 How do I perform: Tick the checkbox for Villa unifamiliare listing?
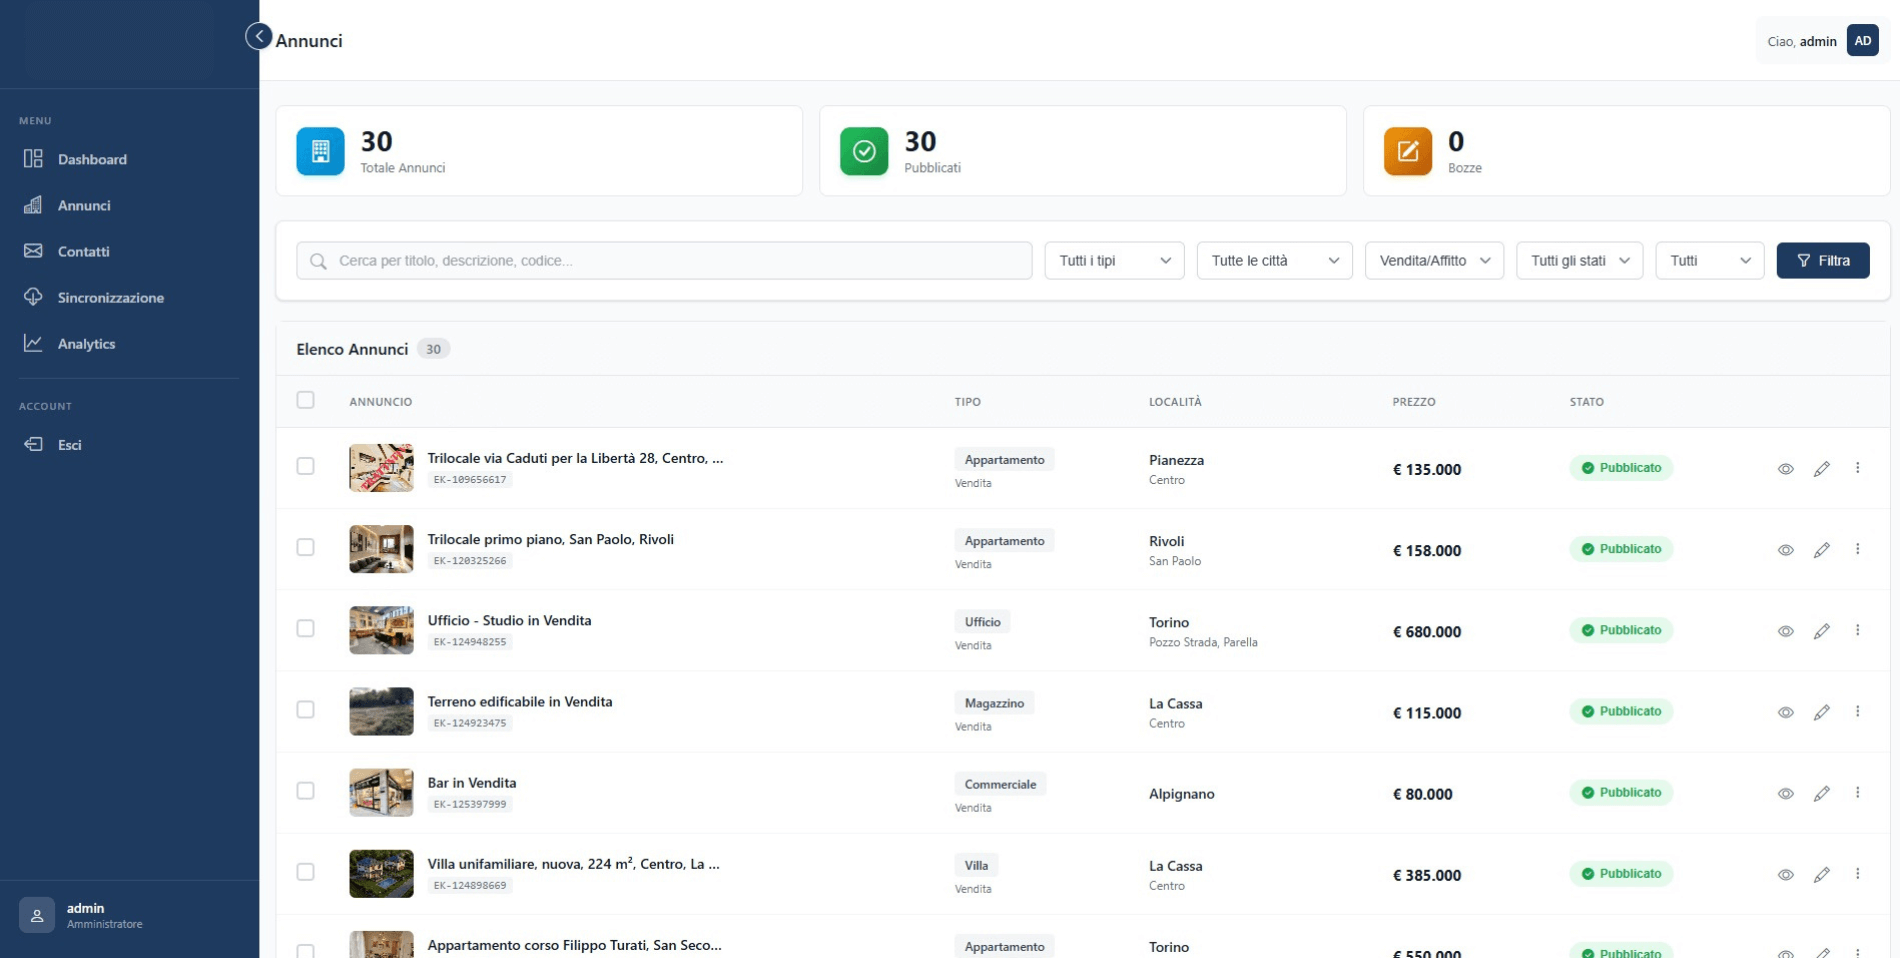306,871
